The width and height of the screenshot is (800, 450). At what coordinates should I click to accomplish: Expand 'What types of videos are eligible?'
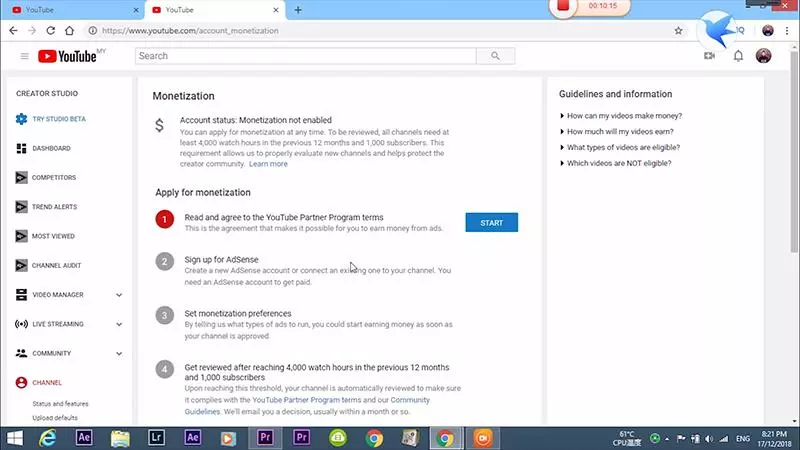coord(620,147)
